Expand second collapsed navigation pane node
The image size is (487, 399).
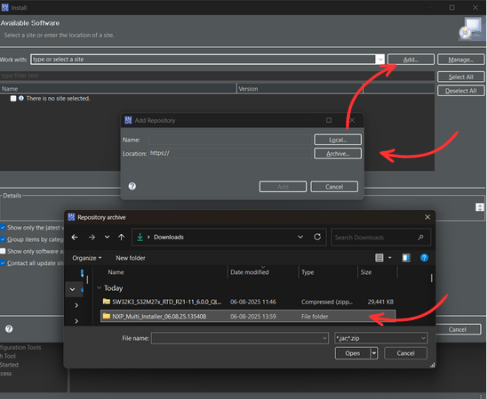click(x=76, y=305)
